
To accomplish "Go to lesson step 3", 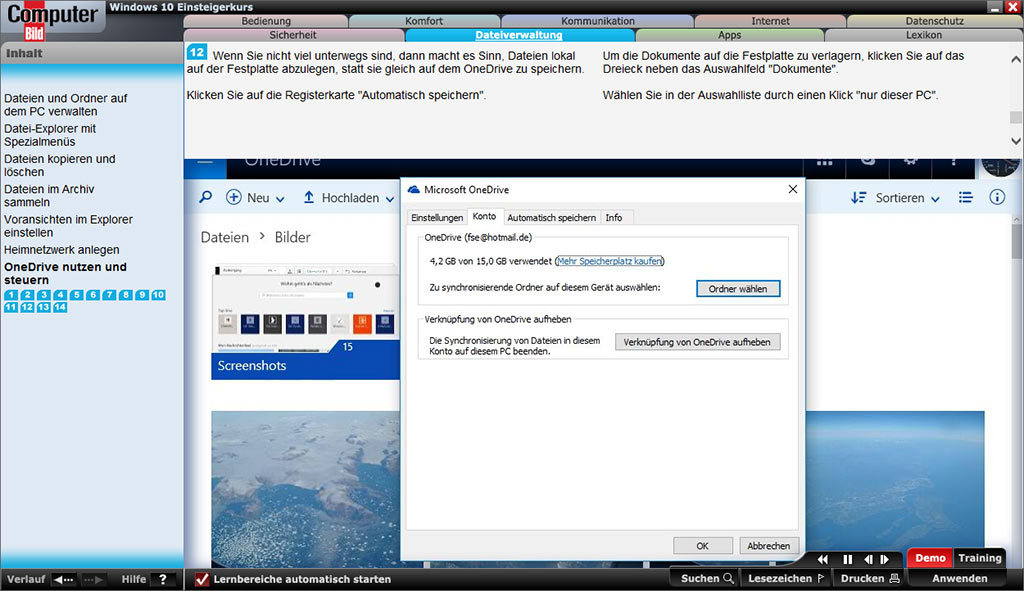I will pyautogui.click(x=44, y=295).
